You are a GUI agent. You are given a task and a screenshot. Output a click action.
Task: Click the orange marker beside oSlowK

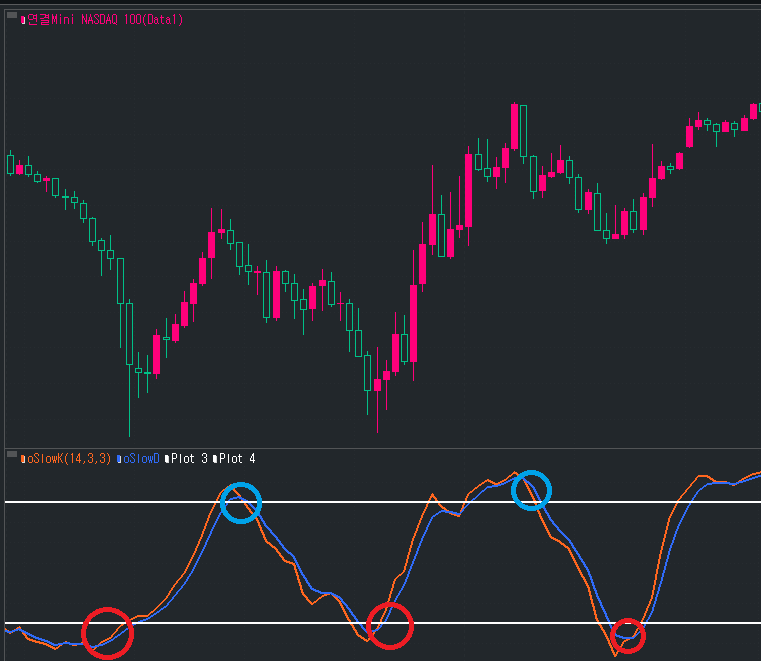tap(23, 459)
